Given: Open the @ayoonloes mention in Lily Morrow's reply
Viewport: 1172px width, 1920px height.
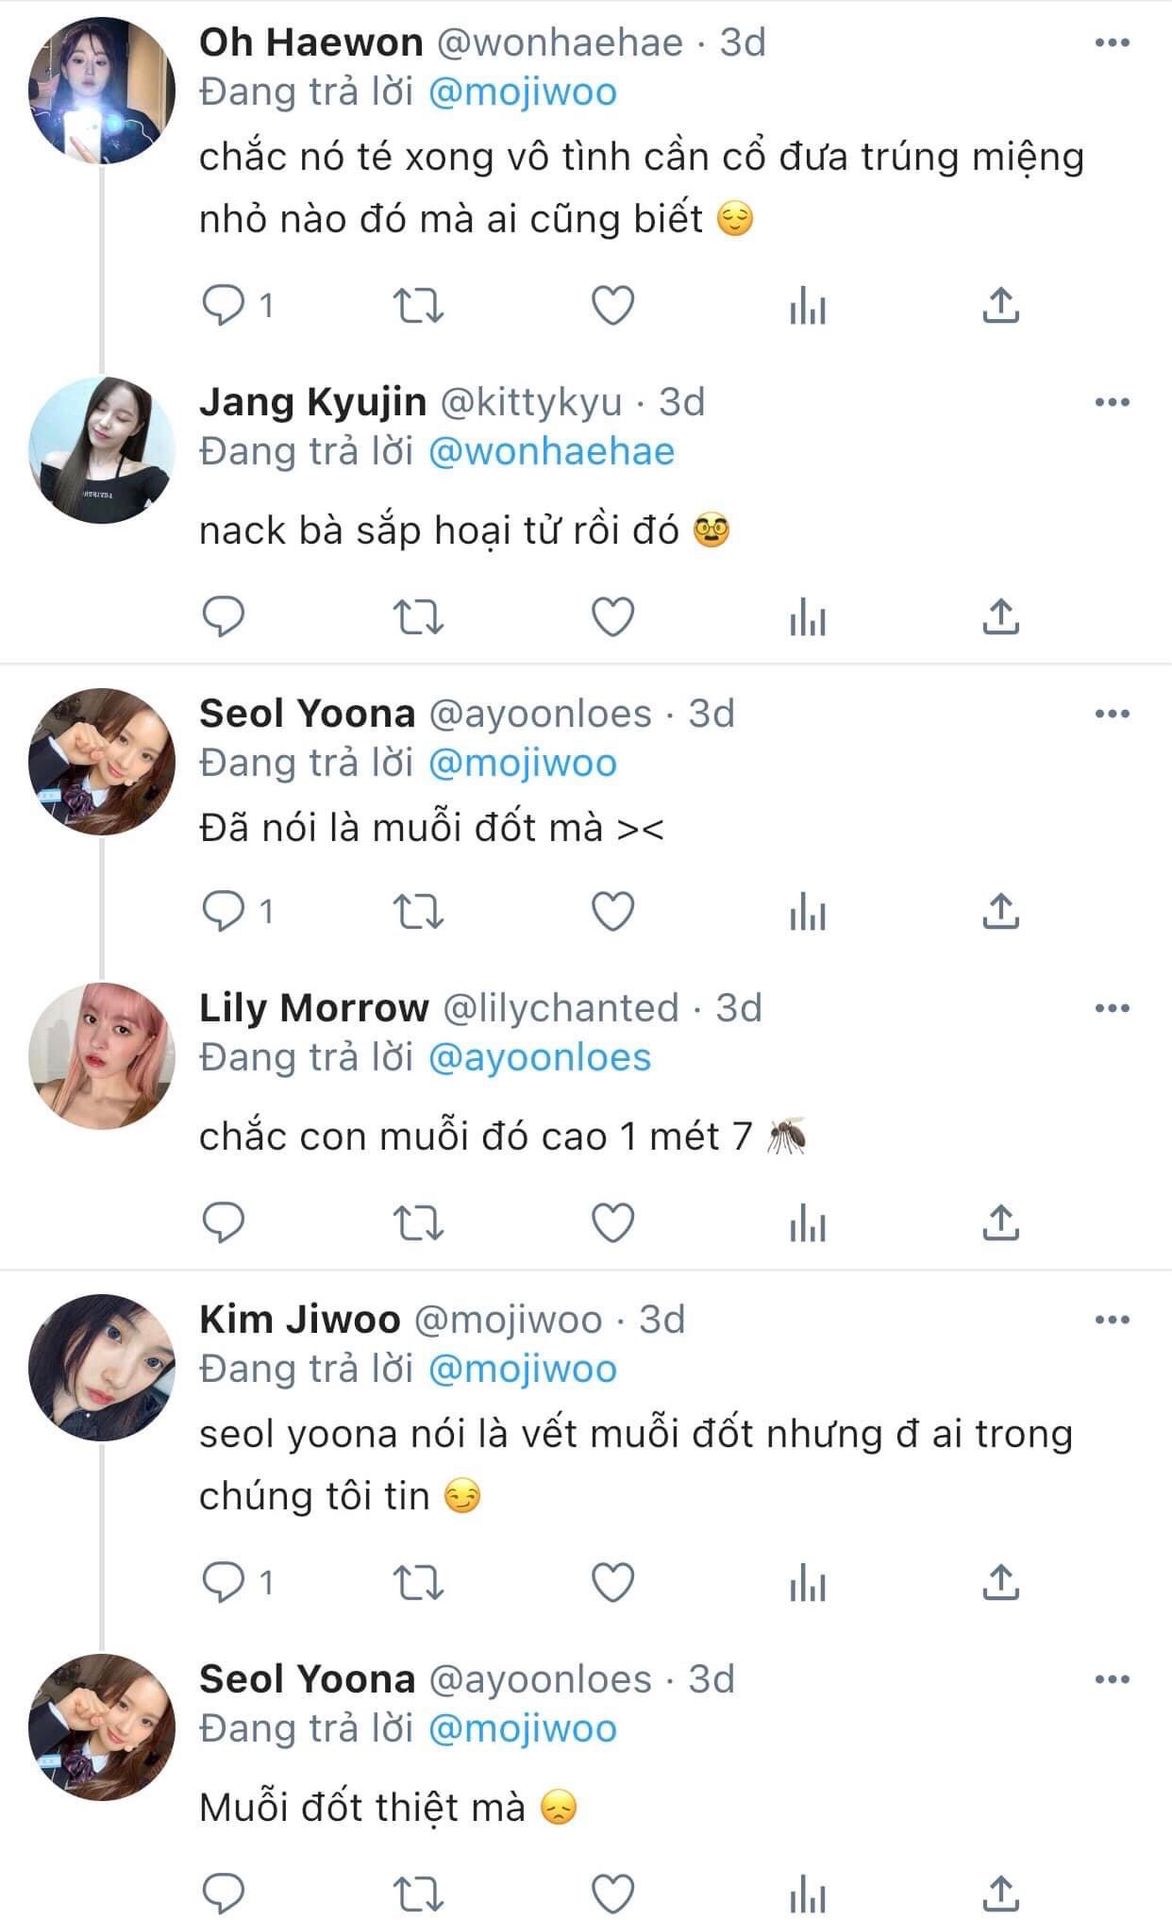Looking at the screenshot, I should (x=539, y=1058).
